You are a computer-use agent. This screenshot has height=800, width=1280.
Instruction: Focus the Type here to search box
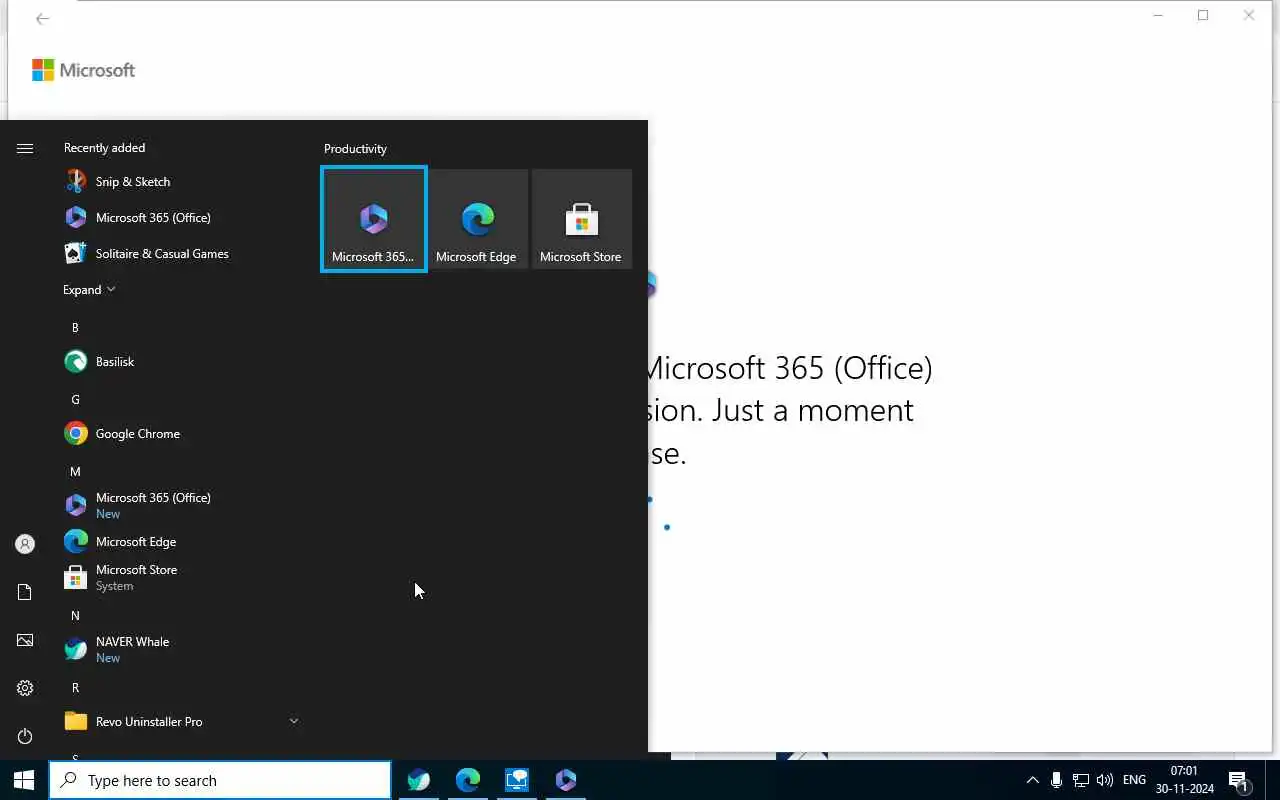pos(220,780)
